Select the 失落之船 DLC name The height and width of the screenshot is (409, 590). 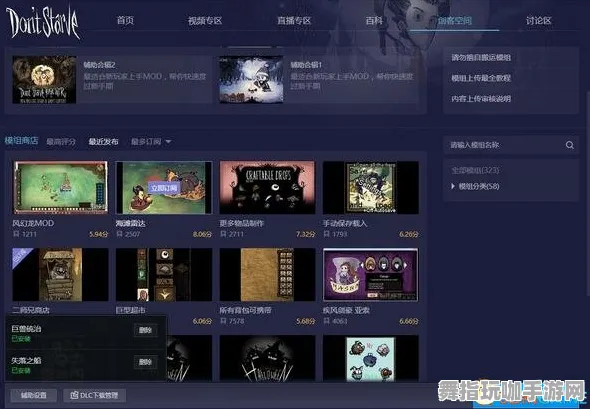coord(26,360)
